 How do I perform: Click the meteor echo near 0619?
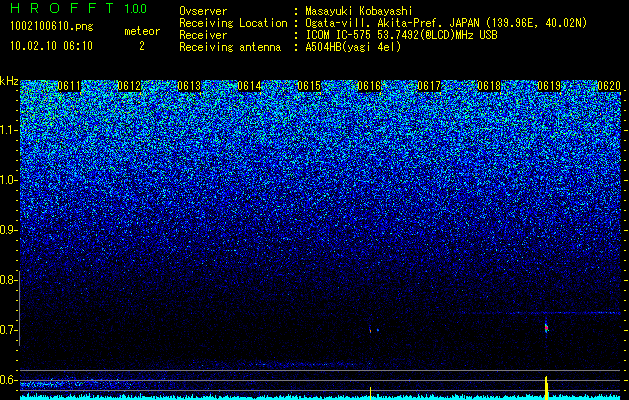546,328
